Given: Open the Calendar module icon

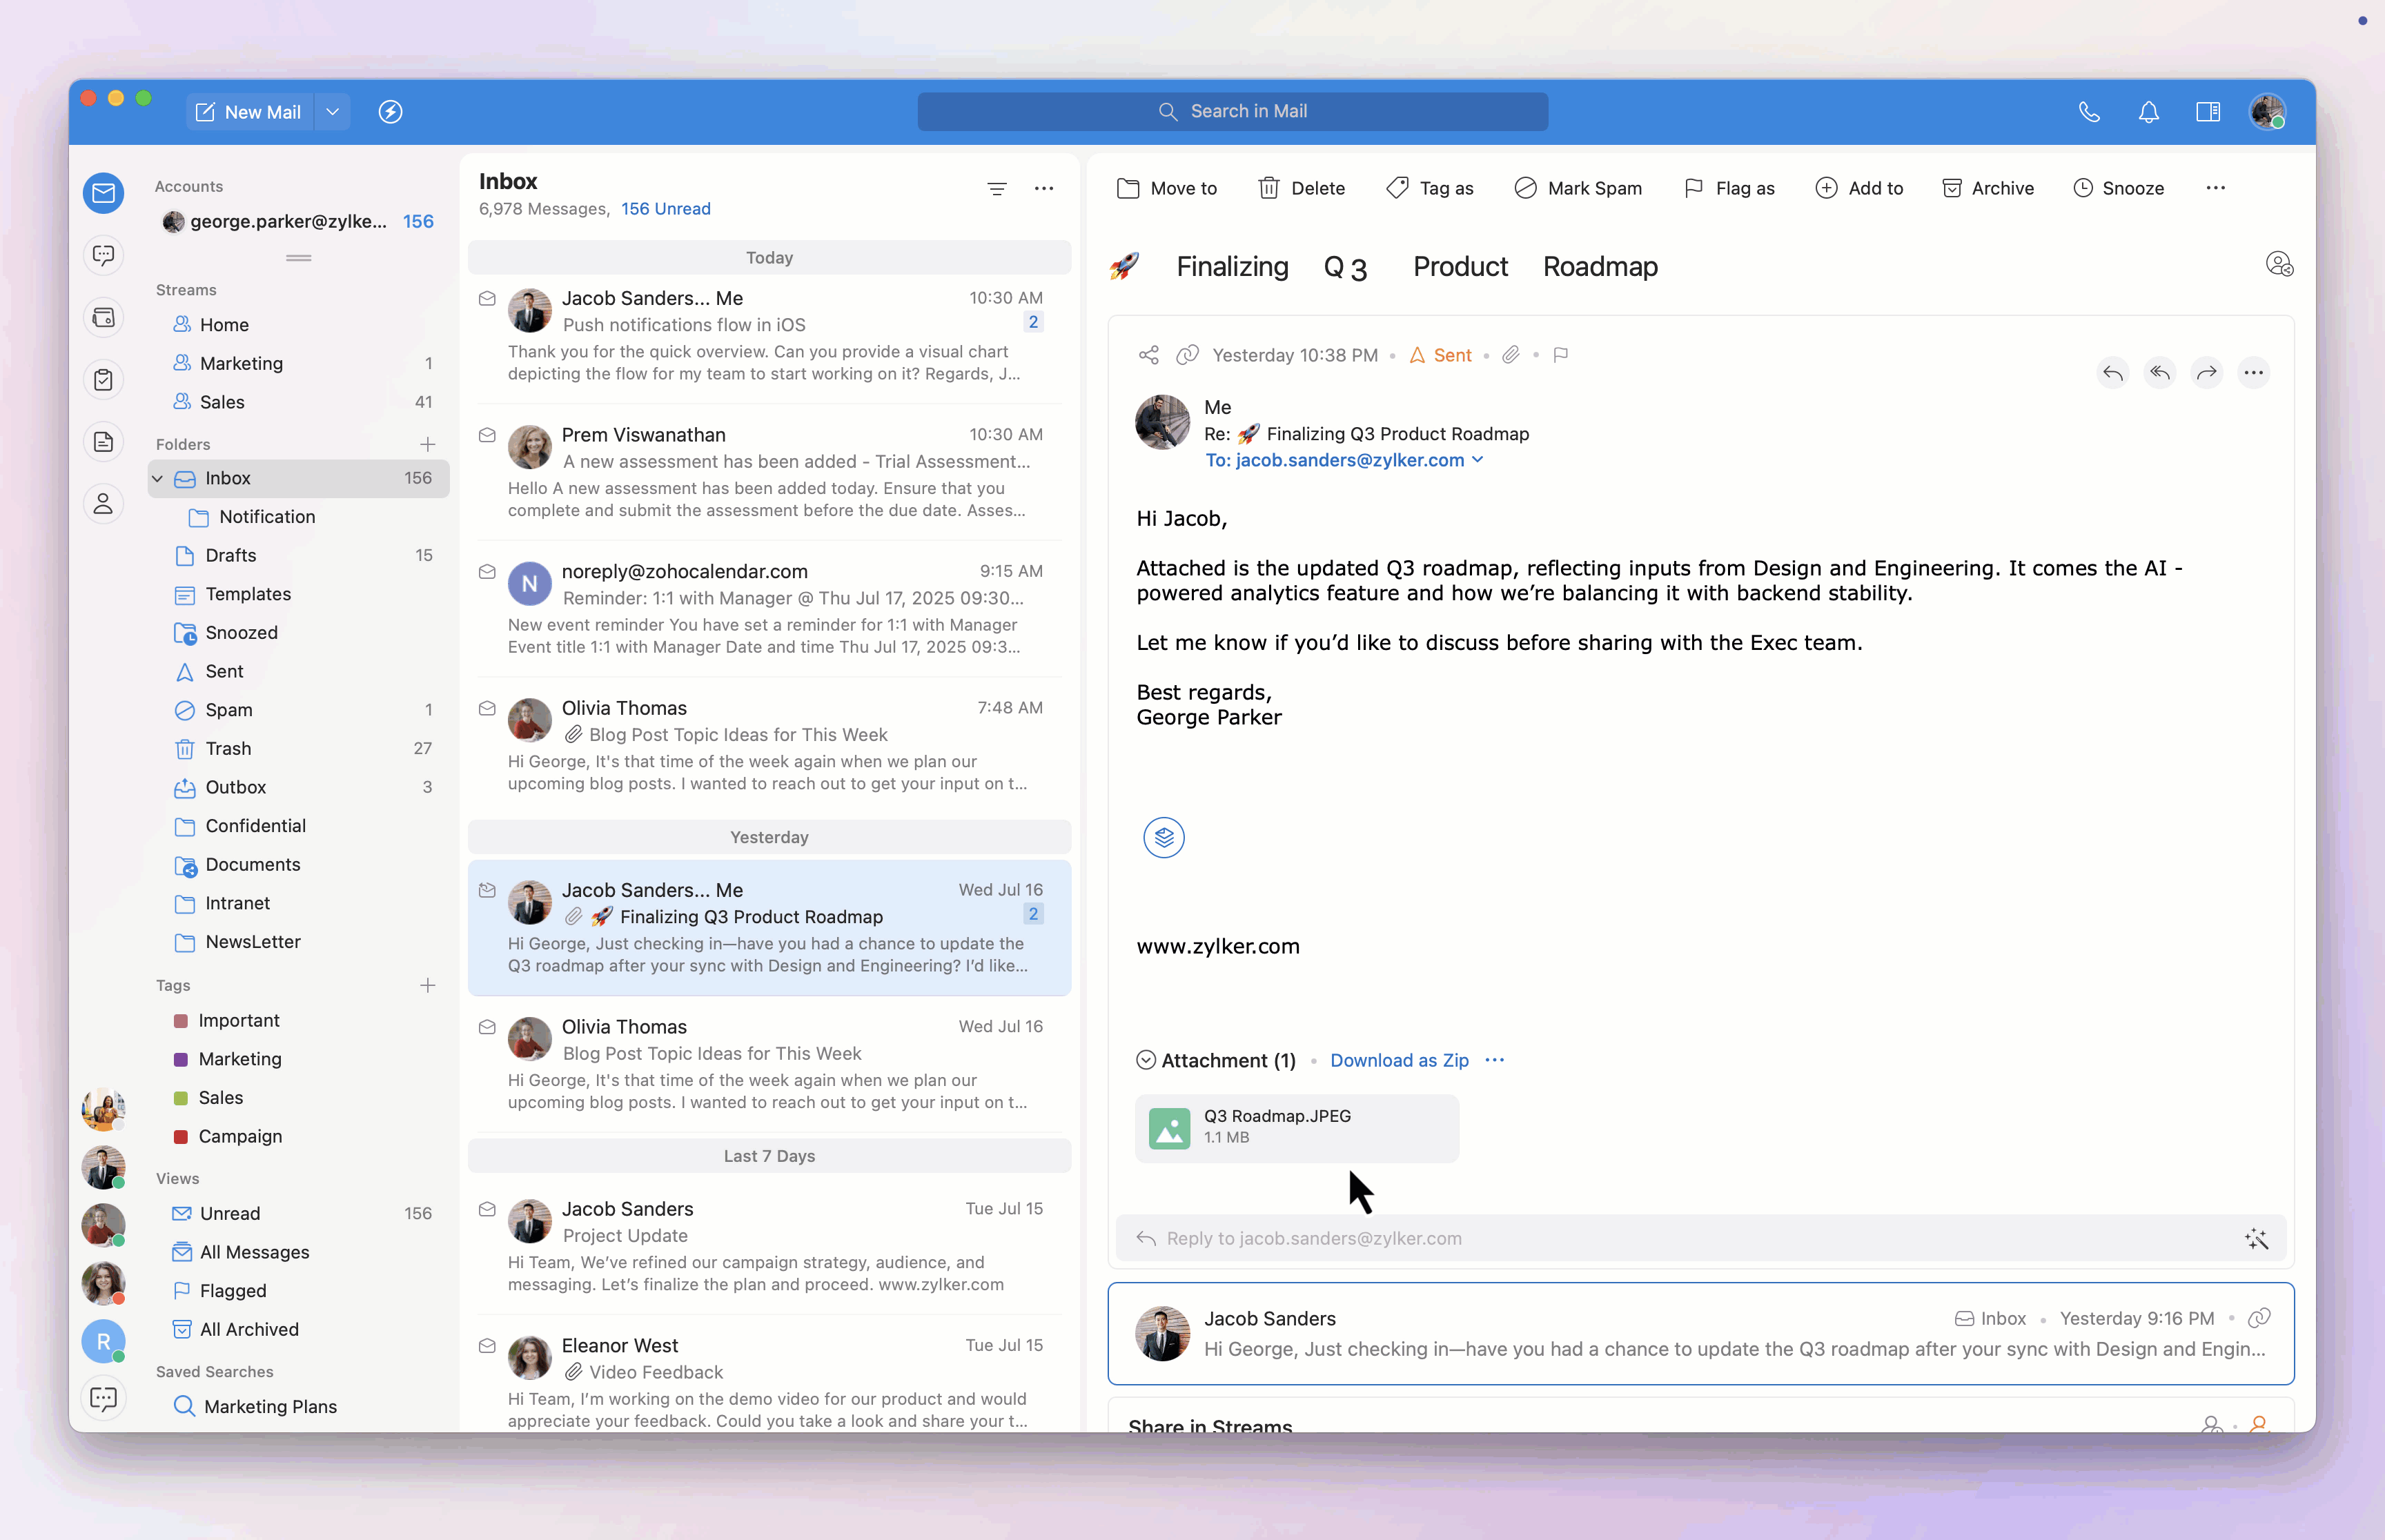Looking at the screenshot, I should pyautogui.click(x=103, y=318).
